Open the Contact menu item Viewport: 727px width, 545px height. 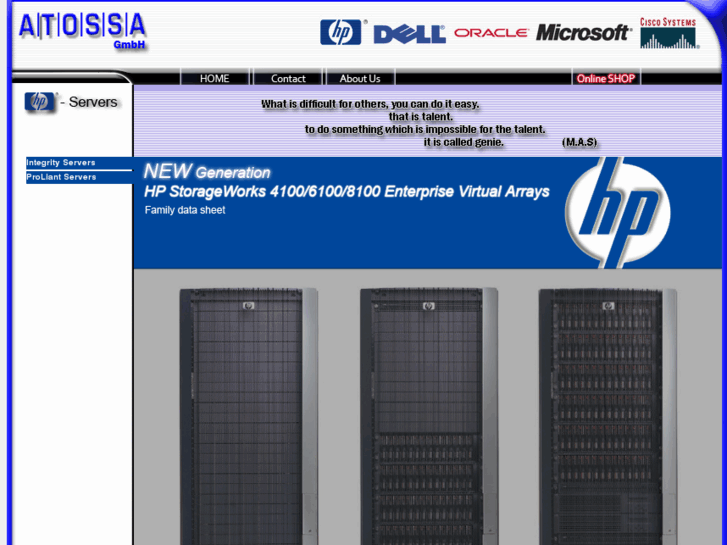tap(288, 78)
